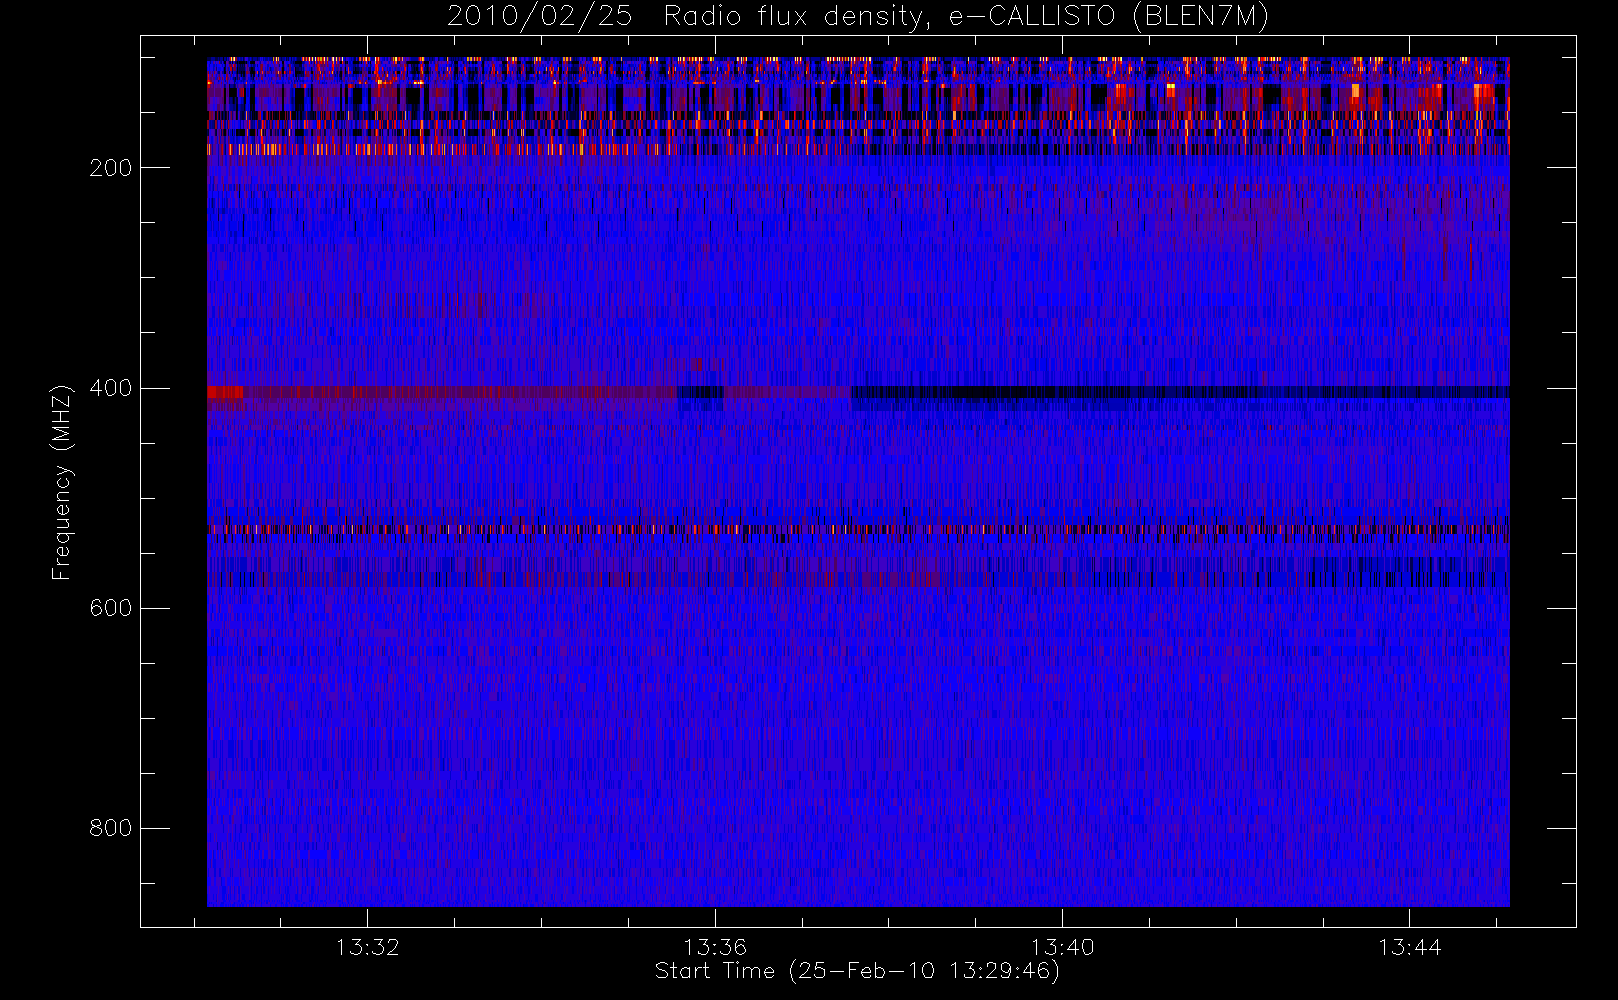Click the 'Frequency (MHZ)' y-axis label
The image size is (1618, 1000).
pos(62,482)
